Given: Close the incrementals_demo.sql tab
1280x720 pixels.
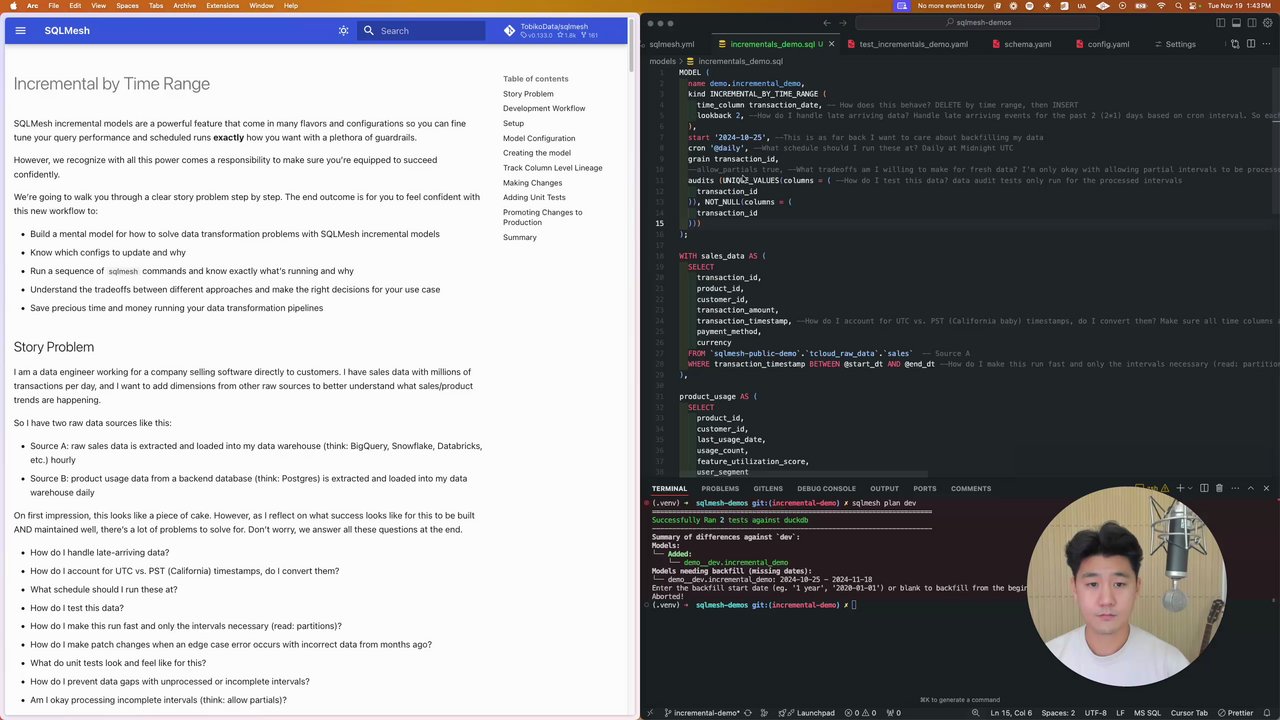Looking at the screenshot, I should point(831,44).
